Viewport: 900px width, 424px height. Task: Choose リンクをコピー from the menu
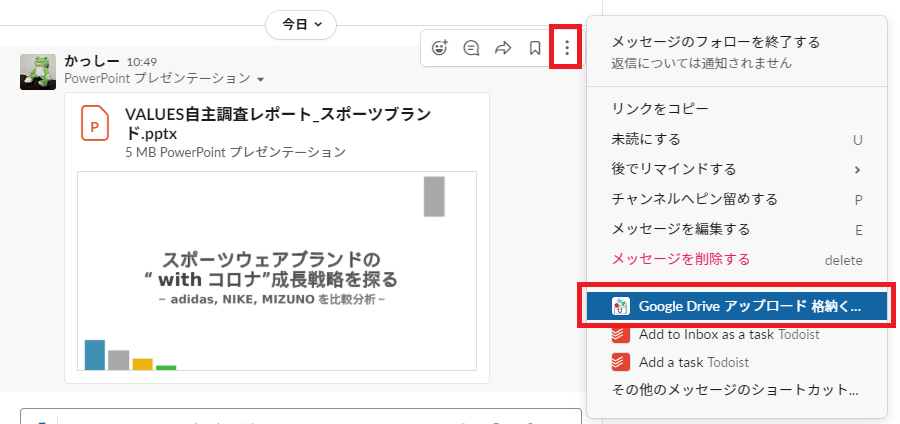[737, 109]
